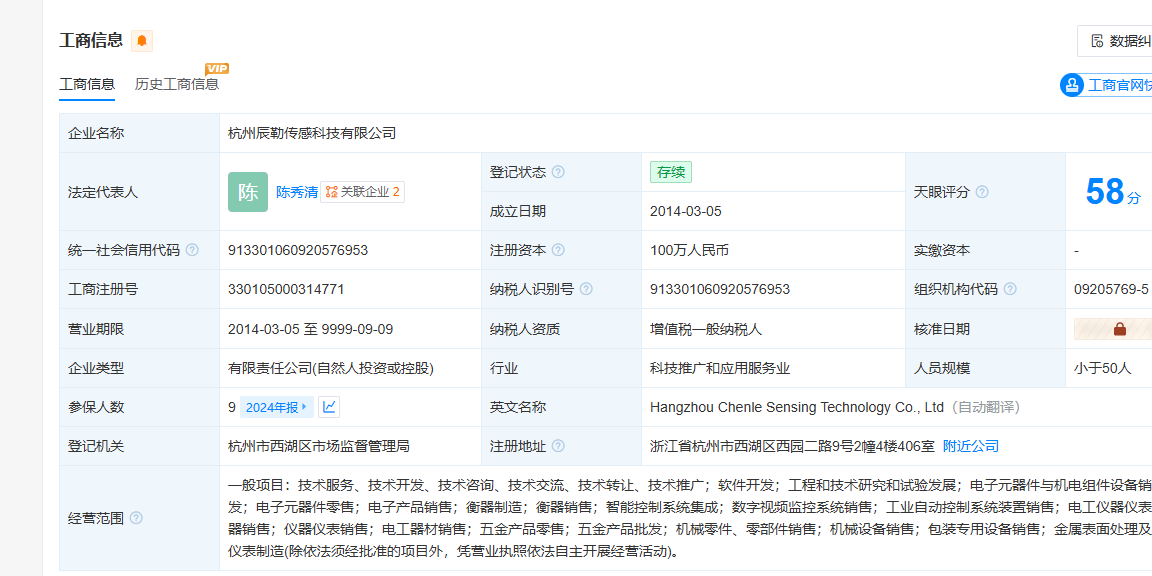This screenshot has height=576, width=1152.
Task: Click help icon beside 组织机构代码
Action: pos(1010,289)
